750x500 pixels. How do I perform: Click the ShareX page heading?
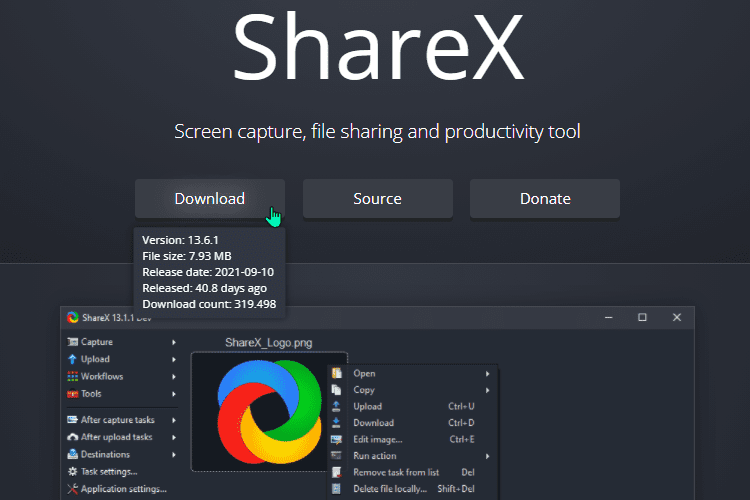378,46
